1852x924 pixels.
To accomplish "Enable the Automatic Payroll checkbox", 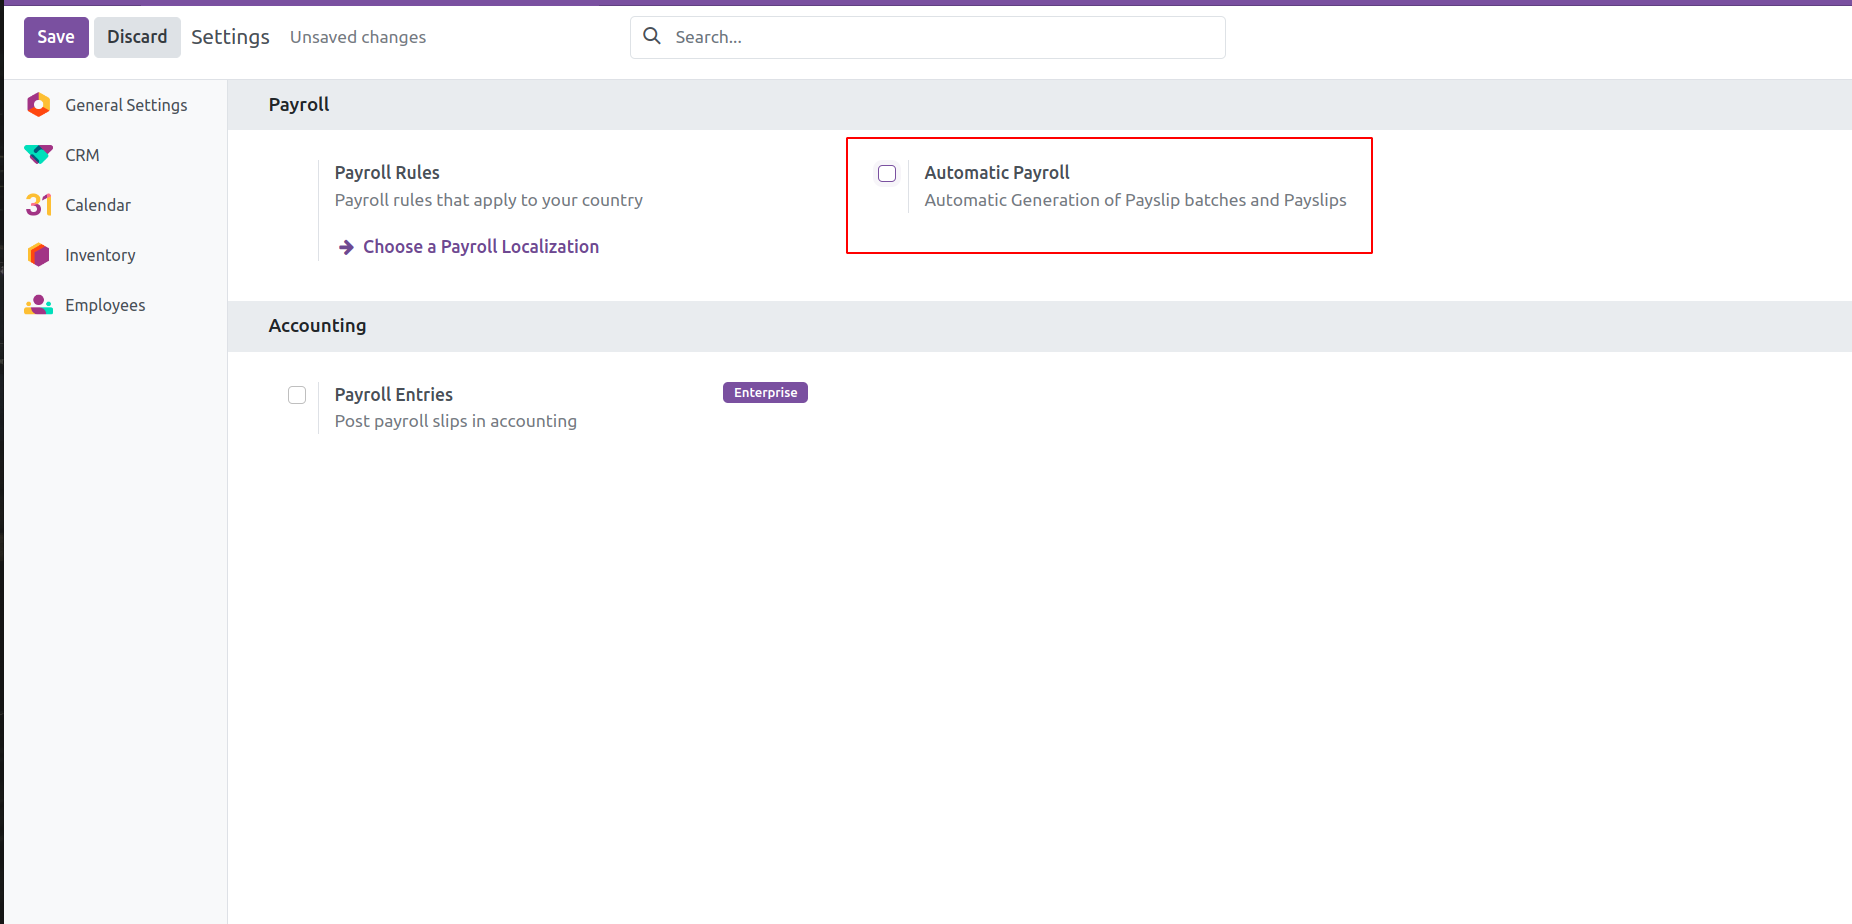I will point(887,174).
